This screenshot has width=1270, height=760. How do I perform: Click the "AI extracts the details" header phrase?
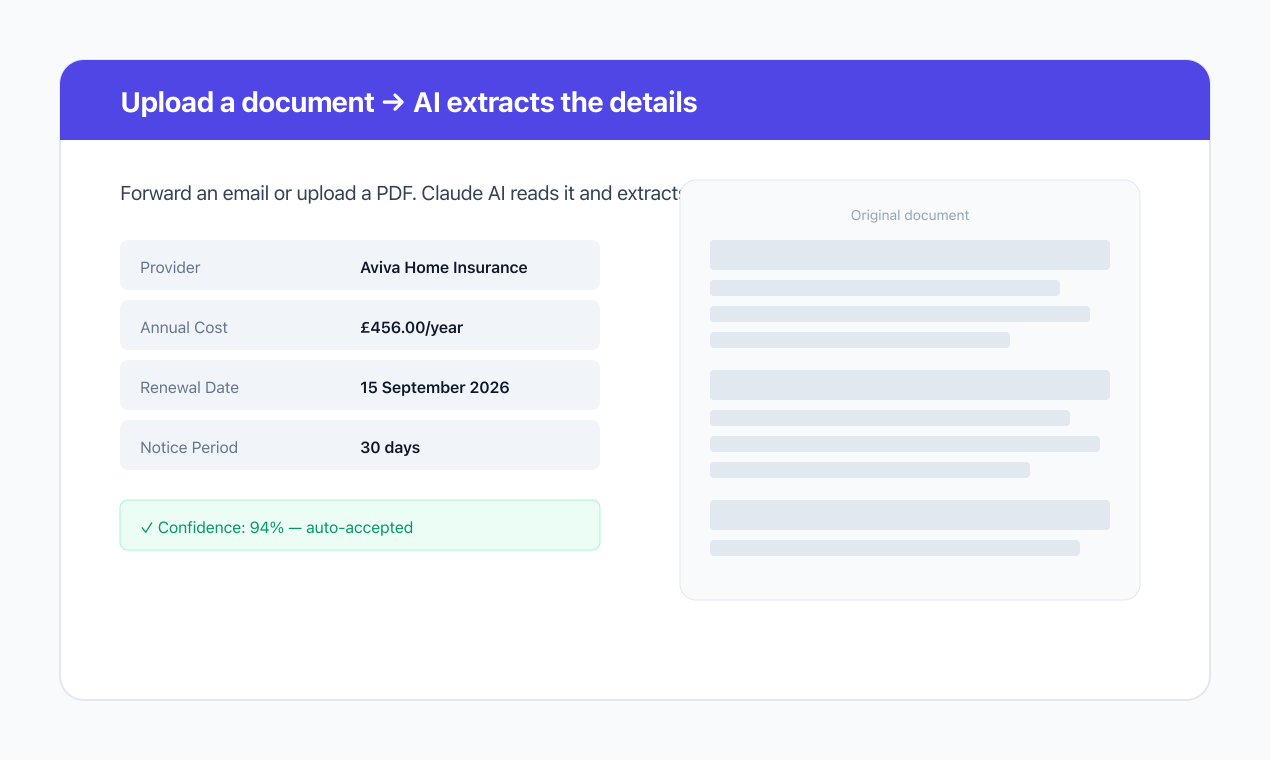point(555,102)
